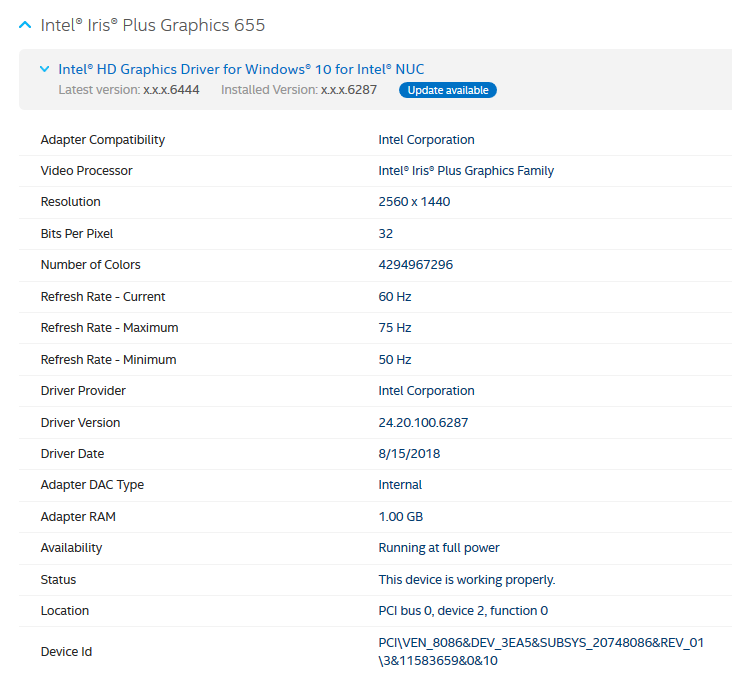Select the 75 Hz refresh rate value
The image size is (732, 676).
click(394, 328)
